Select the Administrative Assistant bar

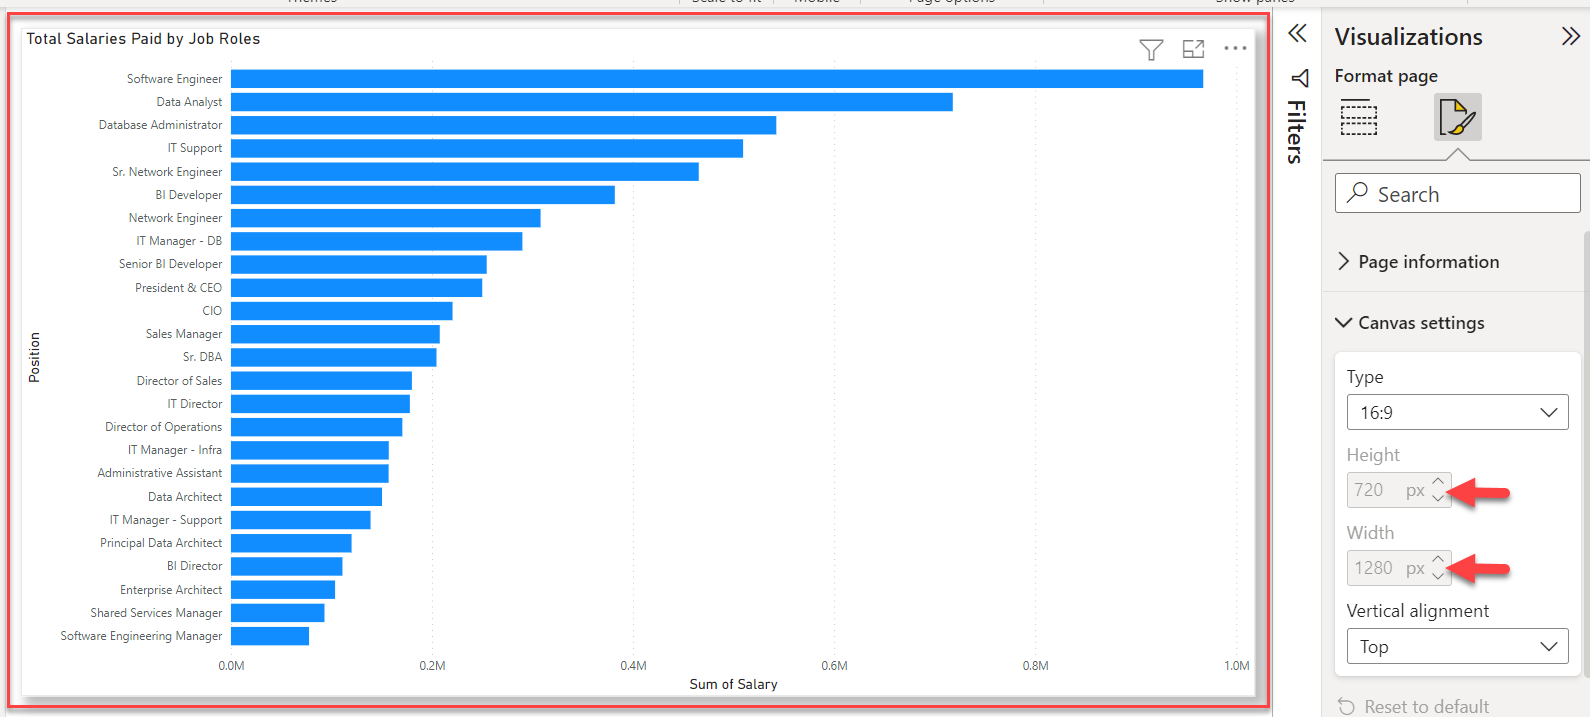(310, 473)
